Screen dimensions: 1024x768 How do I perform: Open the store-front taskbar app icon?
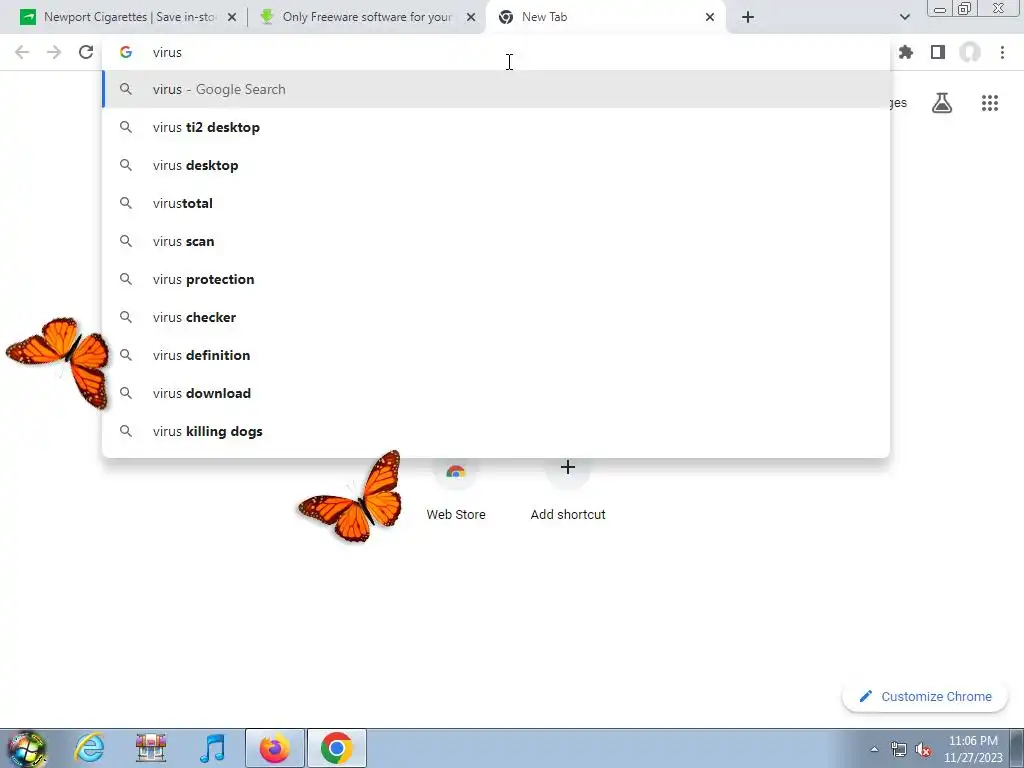pos(151,748)
